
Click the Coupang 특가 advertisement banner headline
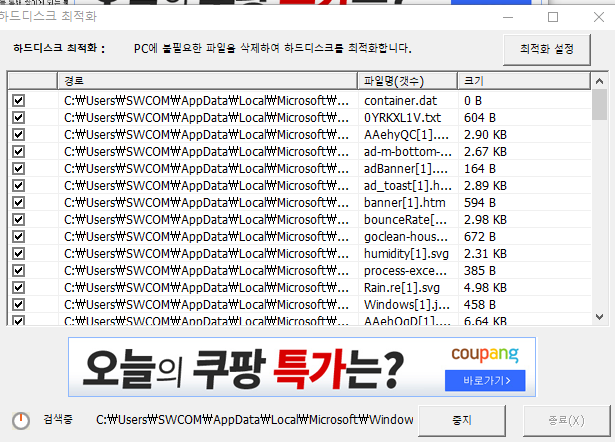coord(243,369)
